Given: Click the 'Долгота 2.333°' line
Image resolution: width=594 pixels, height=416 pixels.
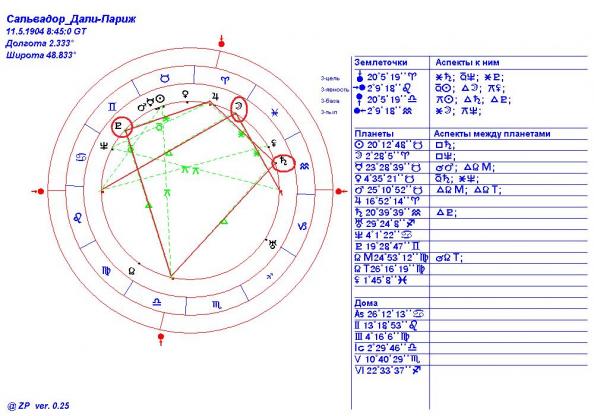Looking at the screenshot, I should [40, 43].
